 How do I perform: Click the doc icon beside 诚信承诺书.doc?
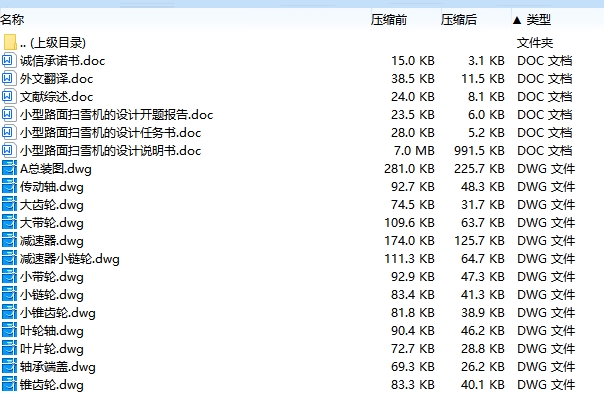[x=9, y=60]
